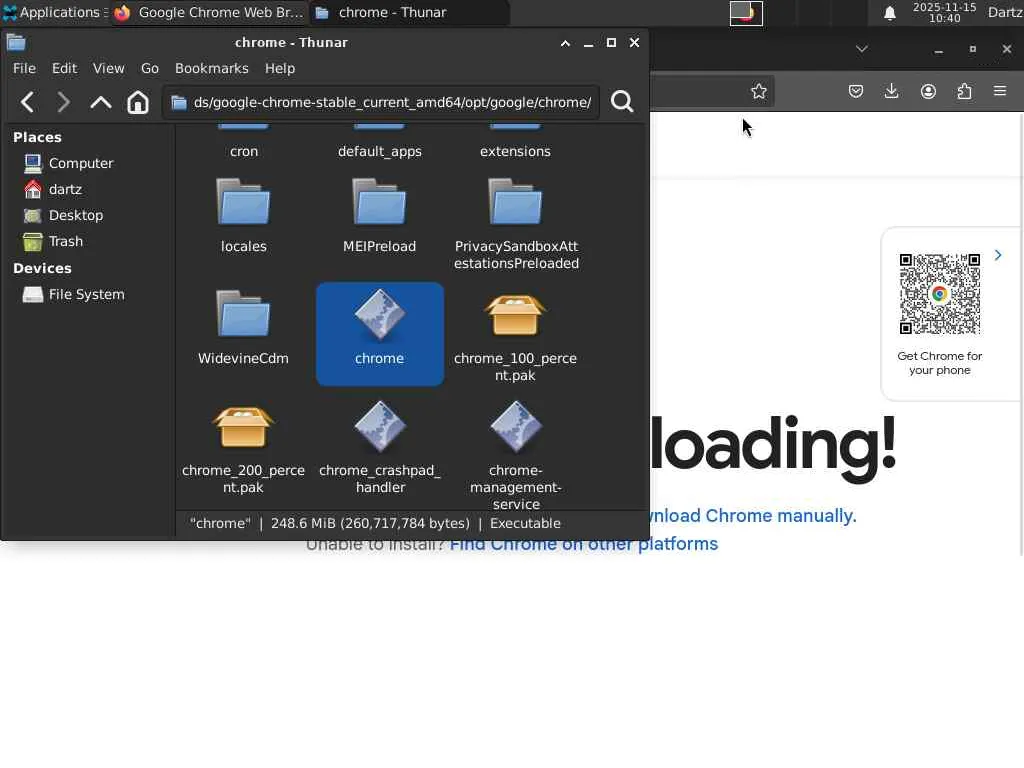The width and height of the screenshot is (1024, 768).
Task: Click the panel clock showing 2025-11-15
Action: [x=944, y=12]
